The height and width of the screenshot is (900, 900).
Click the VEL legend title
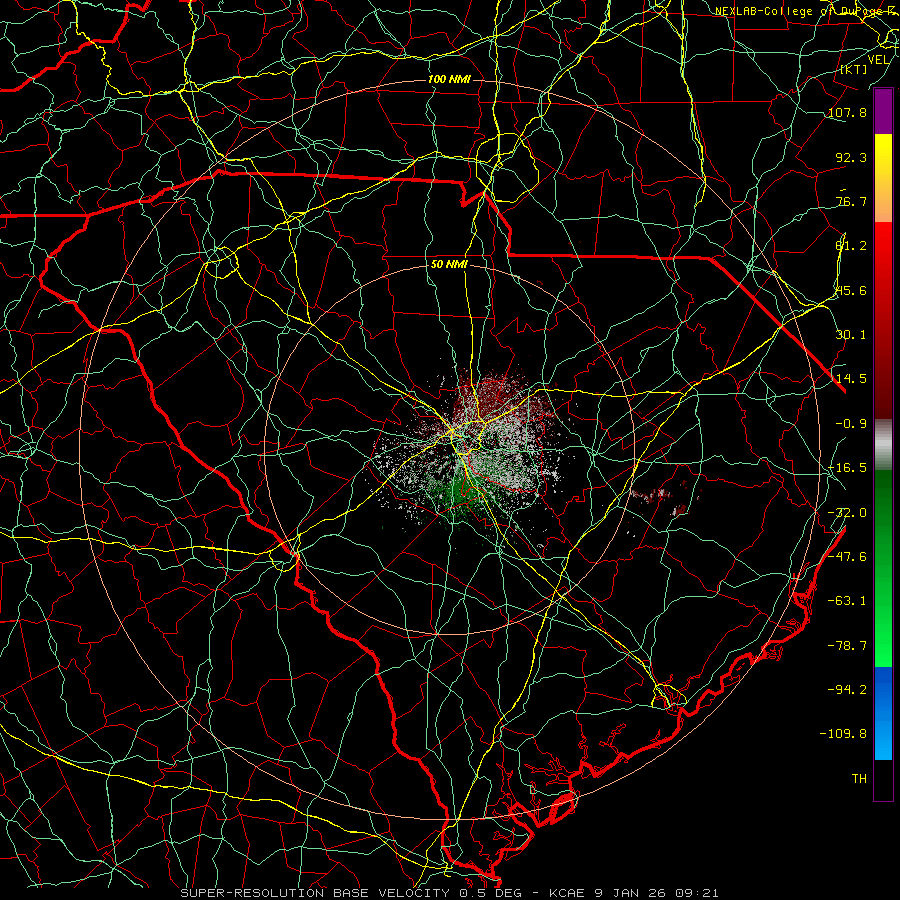tap(878, 60)
